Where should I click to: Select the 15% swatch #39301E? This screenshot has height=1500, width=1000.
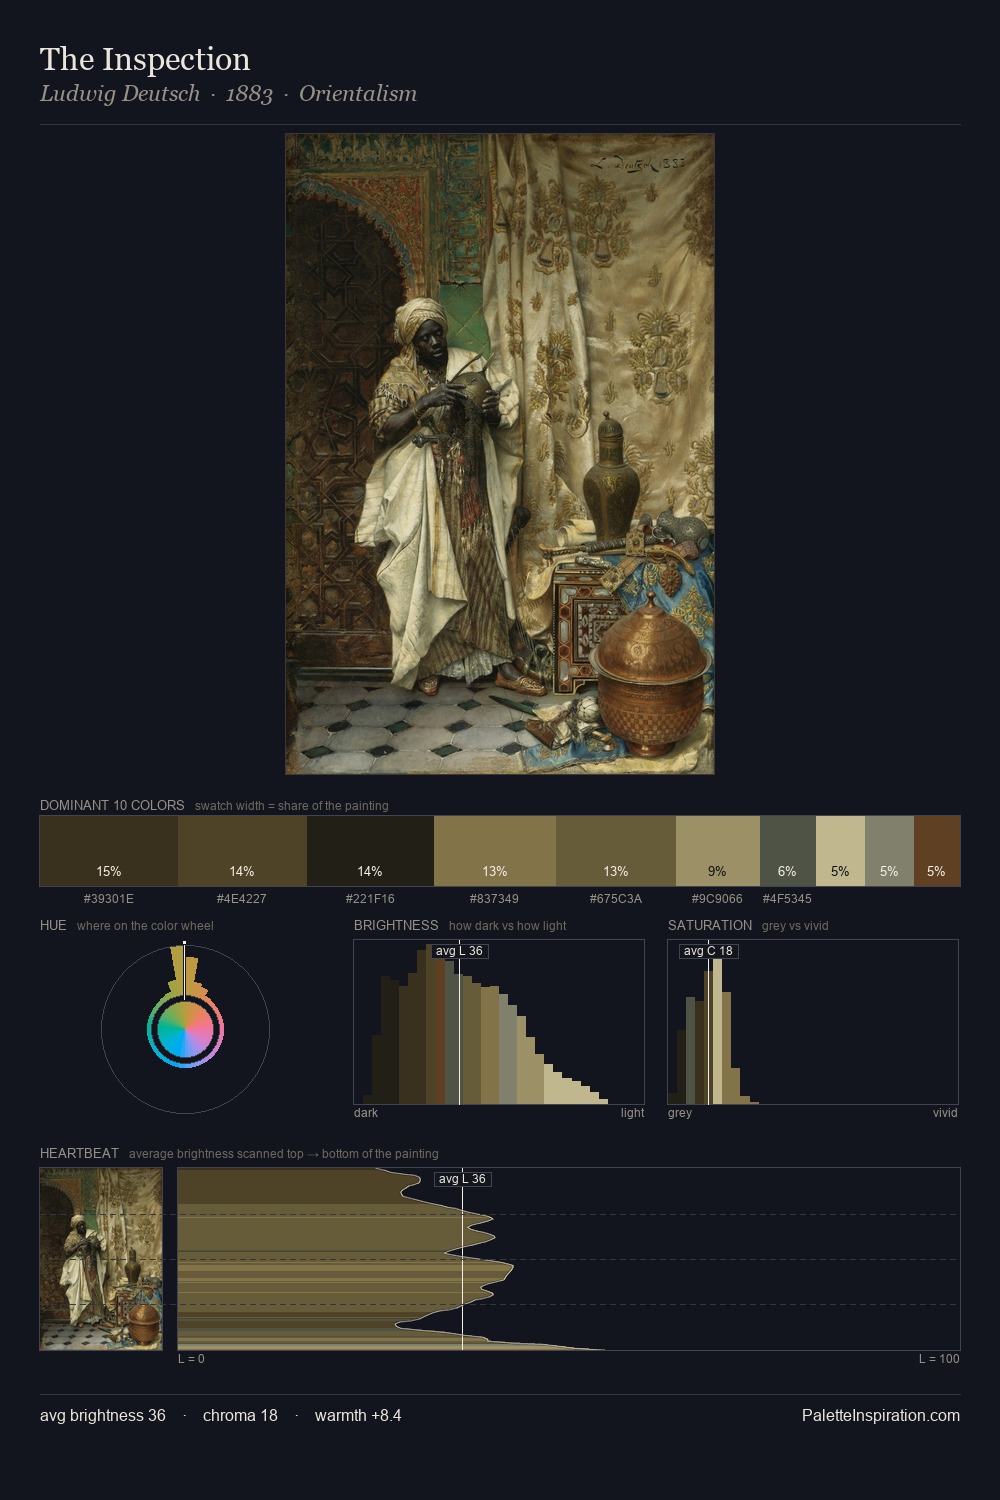[109, 851]
